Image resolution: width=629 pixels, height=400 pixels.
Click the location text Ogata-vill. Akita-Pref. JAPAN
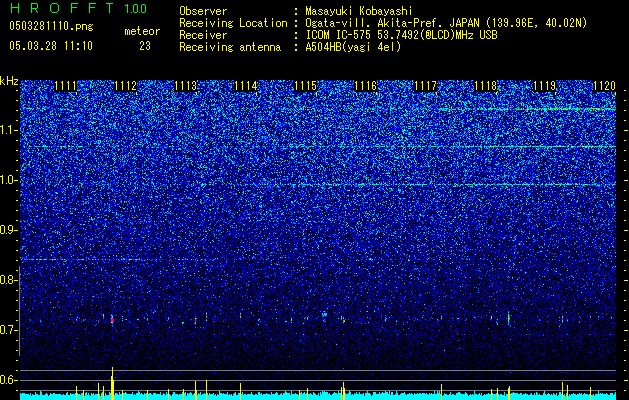coord(392,23)
